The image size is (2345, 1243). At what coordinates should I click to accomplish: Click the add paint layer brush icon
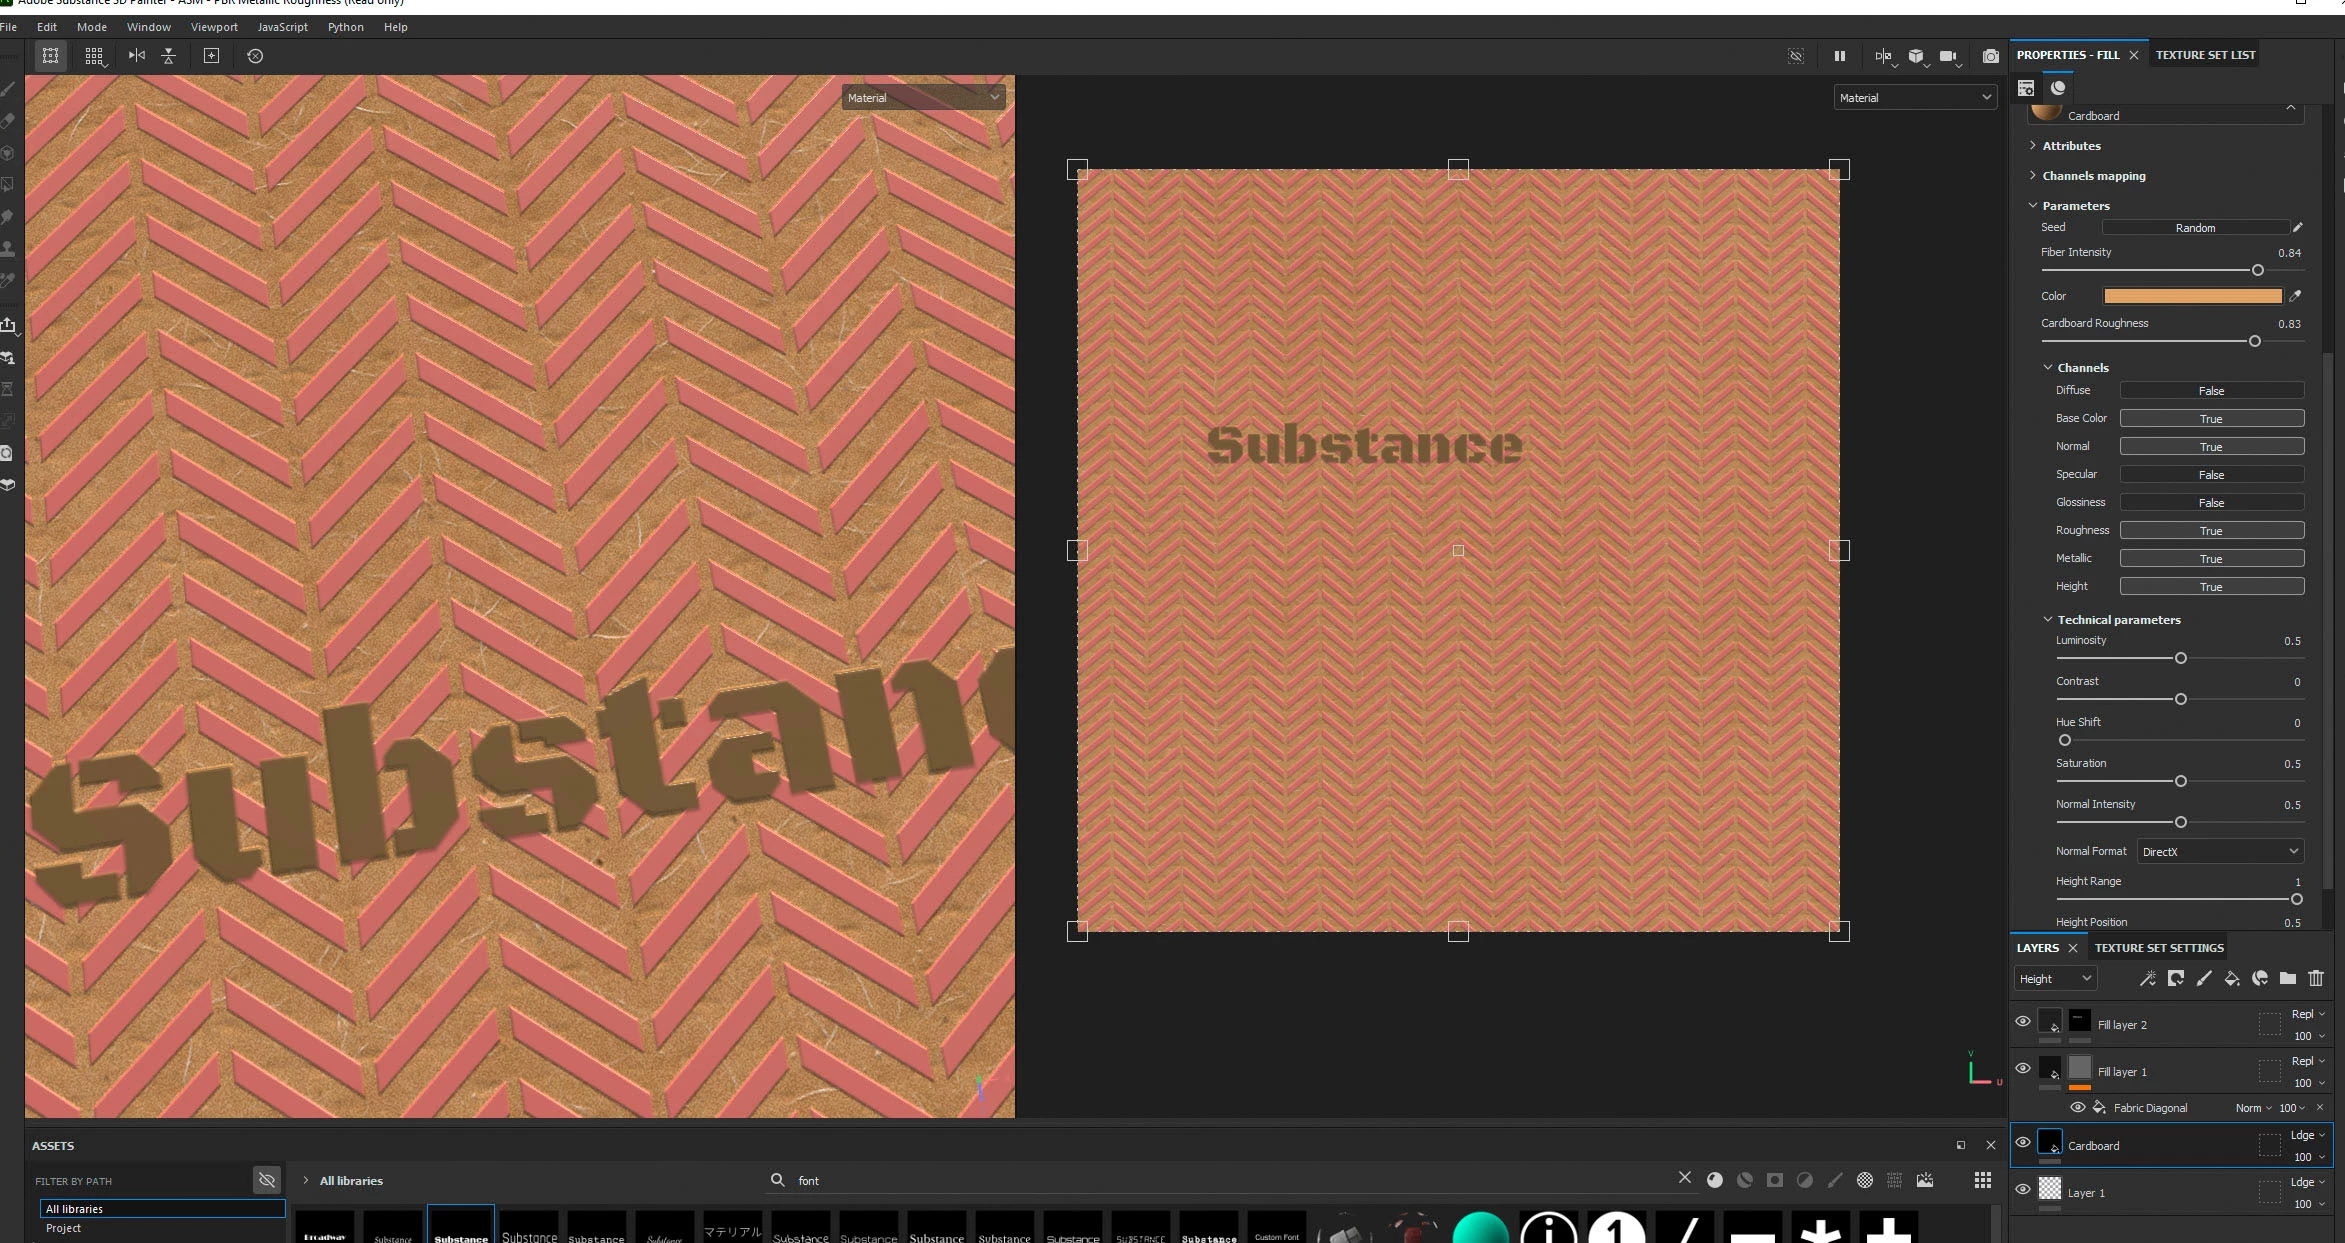[x=2203, y=978]
